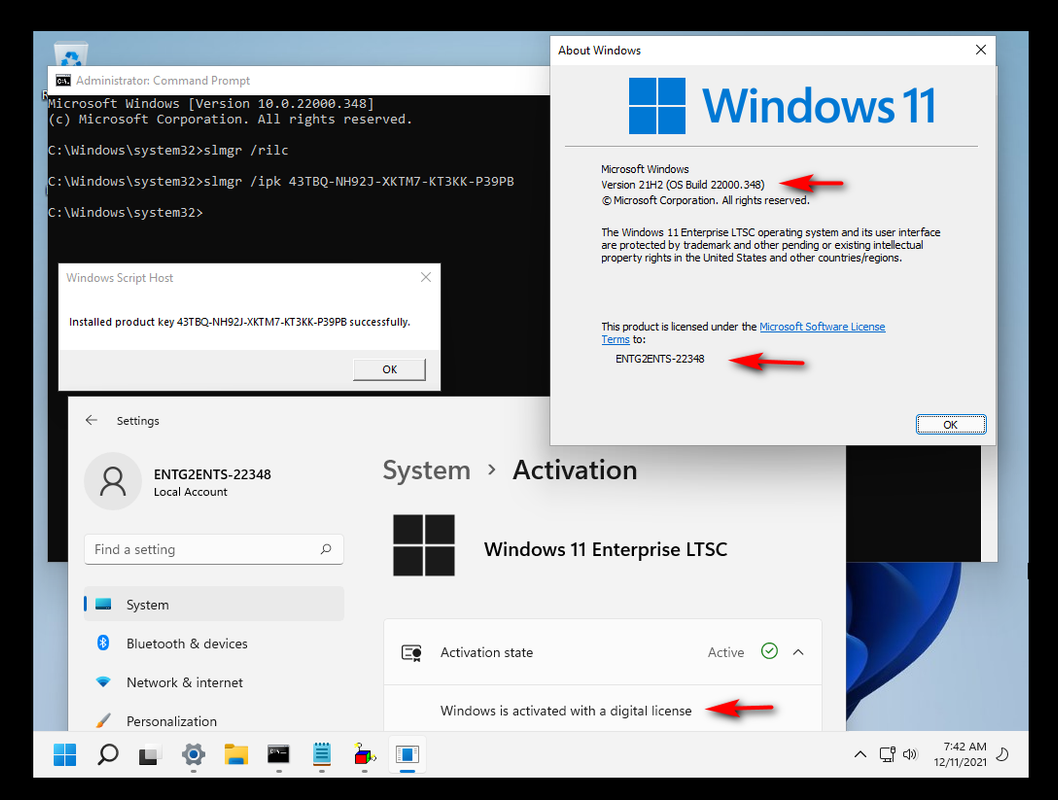The height and width of the screenshot is (800, 1058).
Task: Click the ENTG2ENTS-22348 user account avatar
Action: [x=113, y=481]
